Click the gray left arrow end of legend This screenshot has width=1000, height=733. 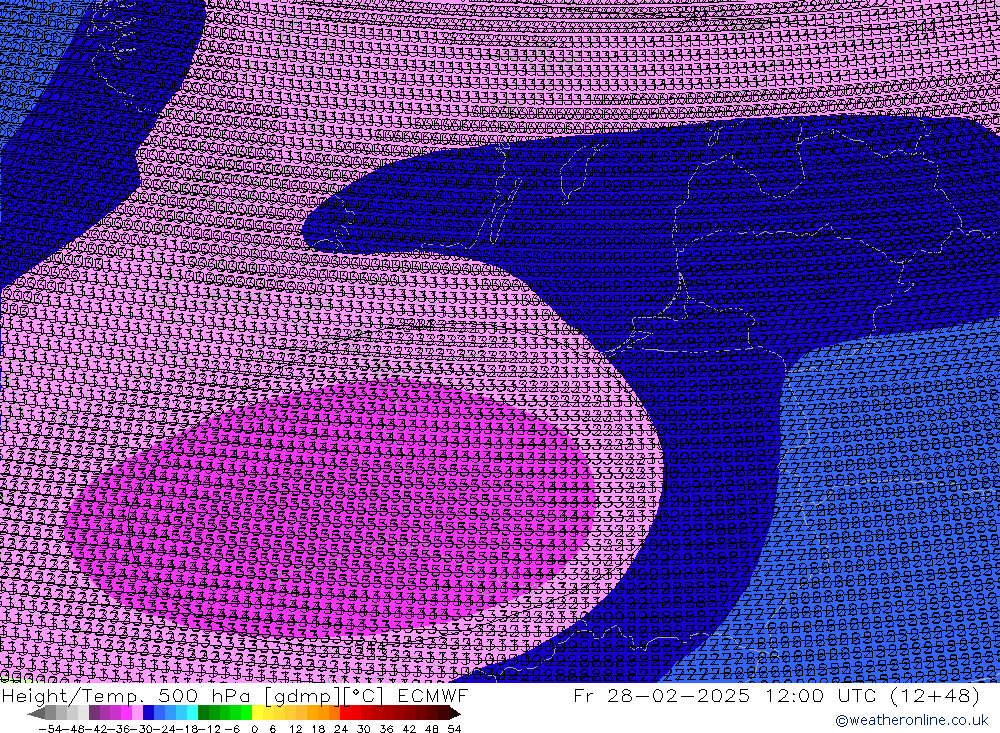pyautogui.click(x=36, y=713)
